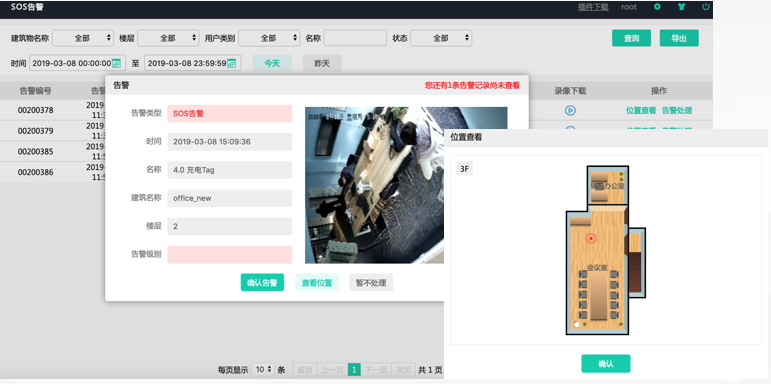Viewport: 771px width, 384px height.
Task: Click the settings gear icon in header
Action: coord(657,7)
